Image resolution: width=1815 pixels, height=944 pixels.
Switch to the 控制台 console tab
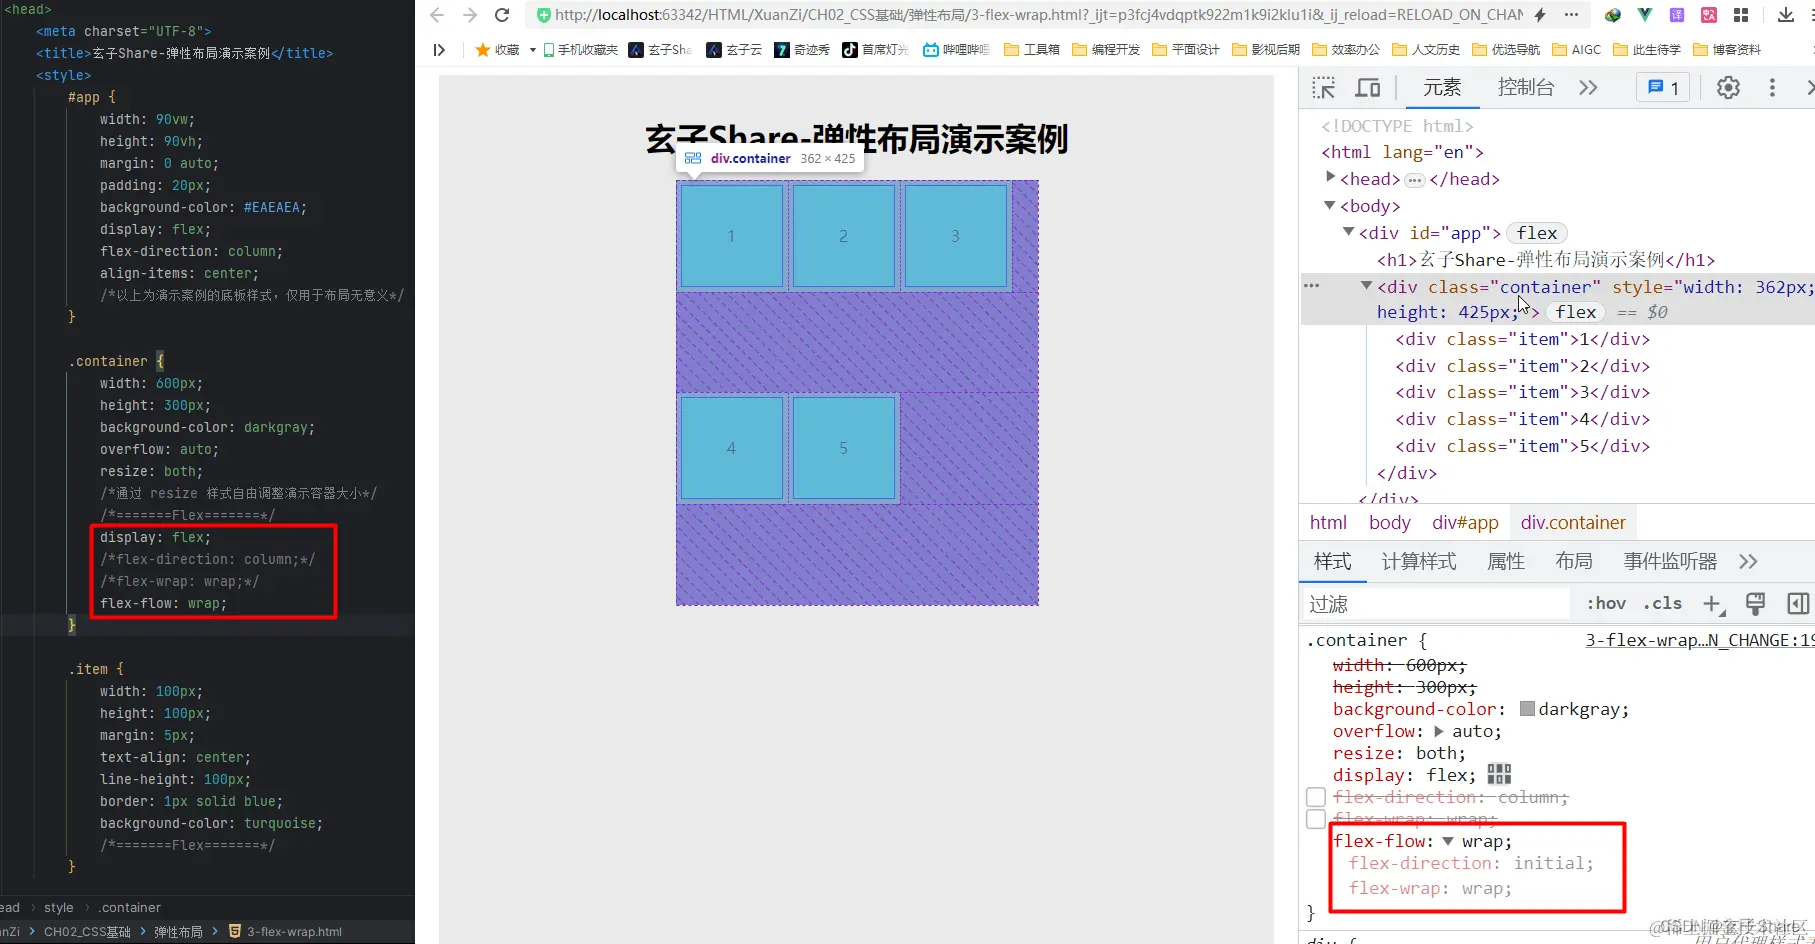click(x=1526, y=88)
